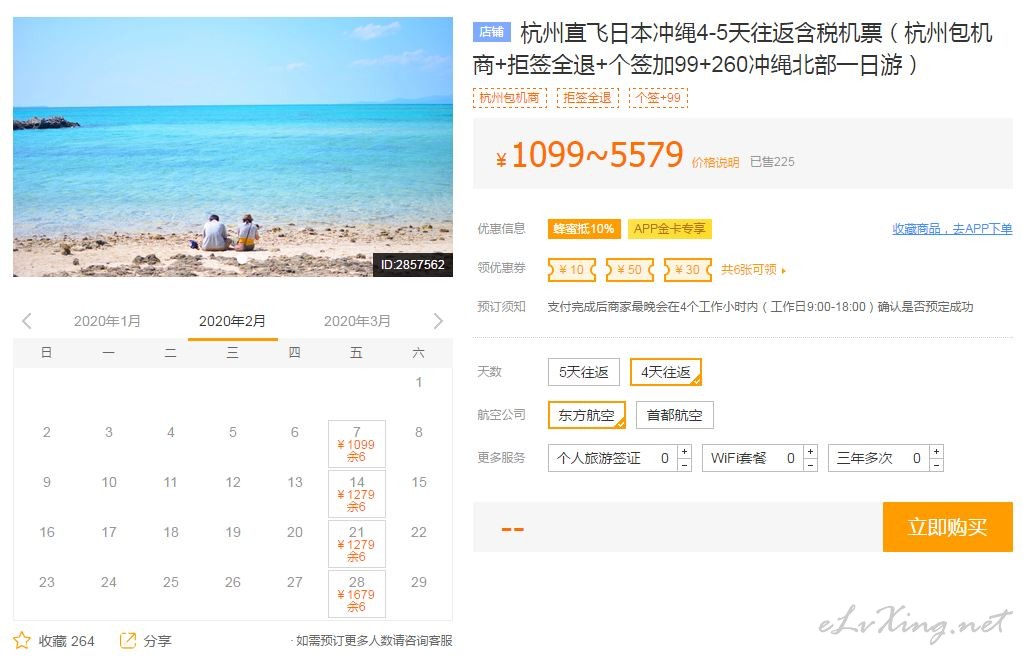This screenshot has height=657, width=1023.
Task: Click the 杭州包机商 label tag
Action: (510, 98)
